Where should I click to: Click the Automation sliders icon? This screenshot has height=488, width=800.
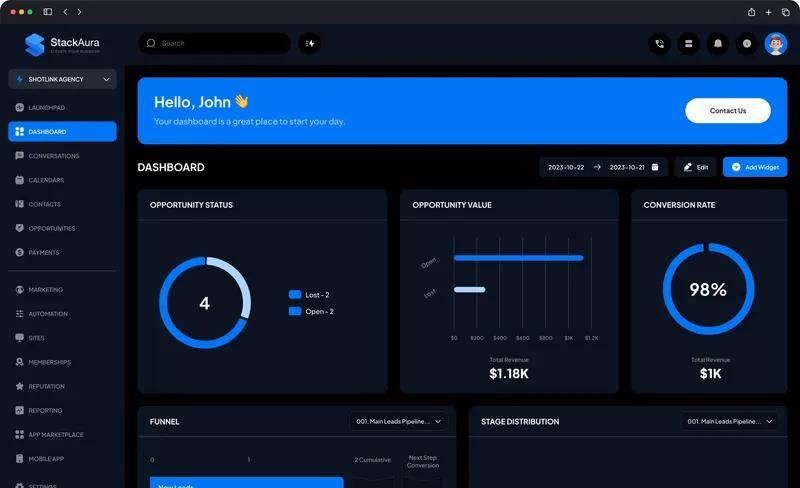[x=19, y=313]
